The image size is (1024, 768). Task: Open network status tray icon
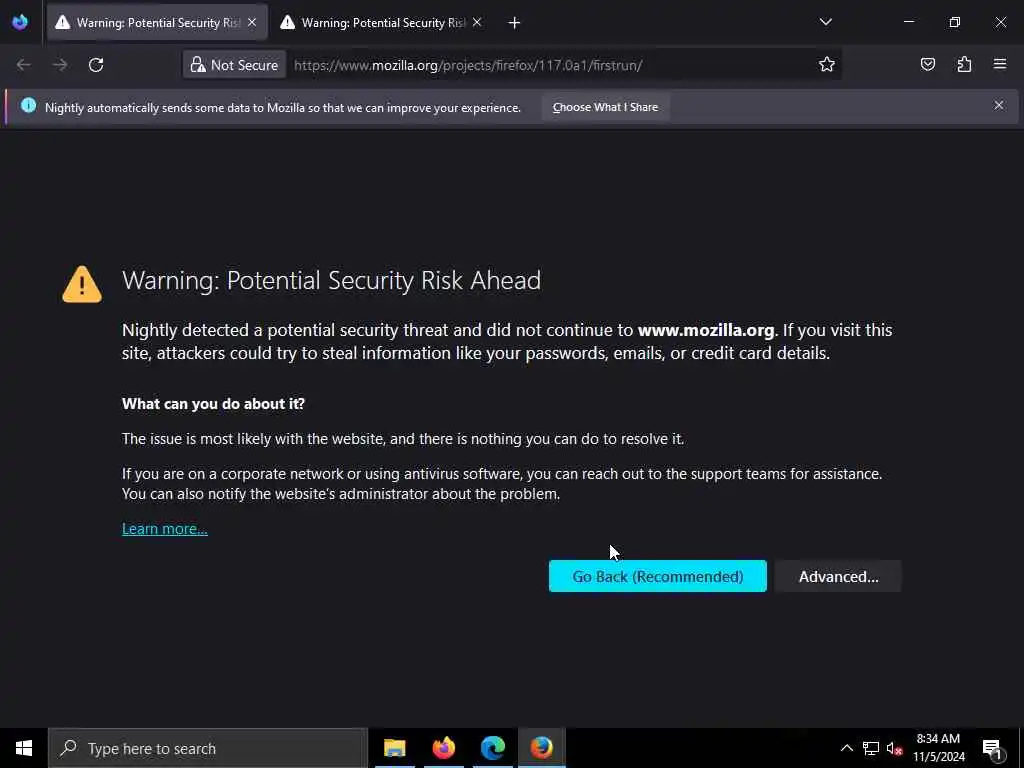click(x=871, y=748)
